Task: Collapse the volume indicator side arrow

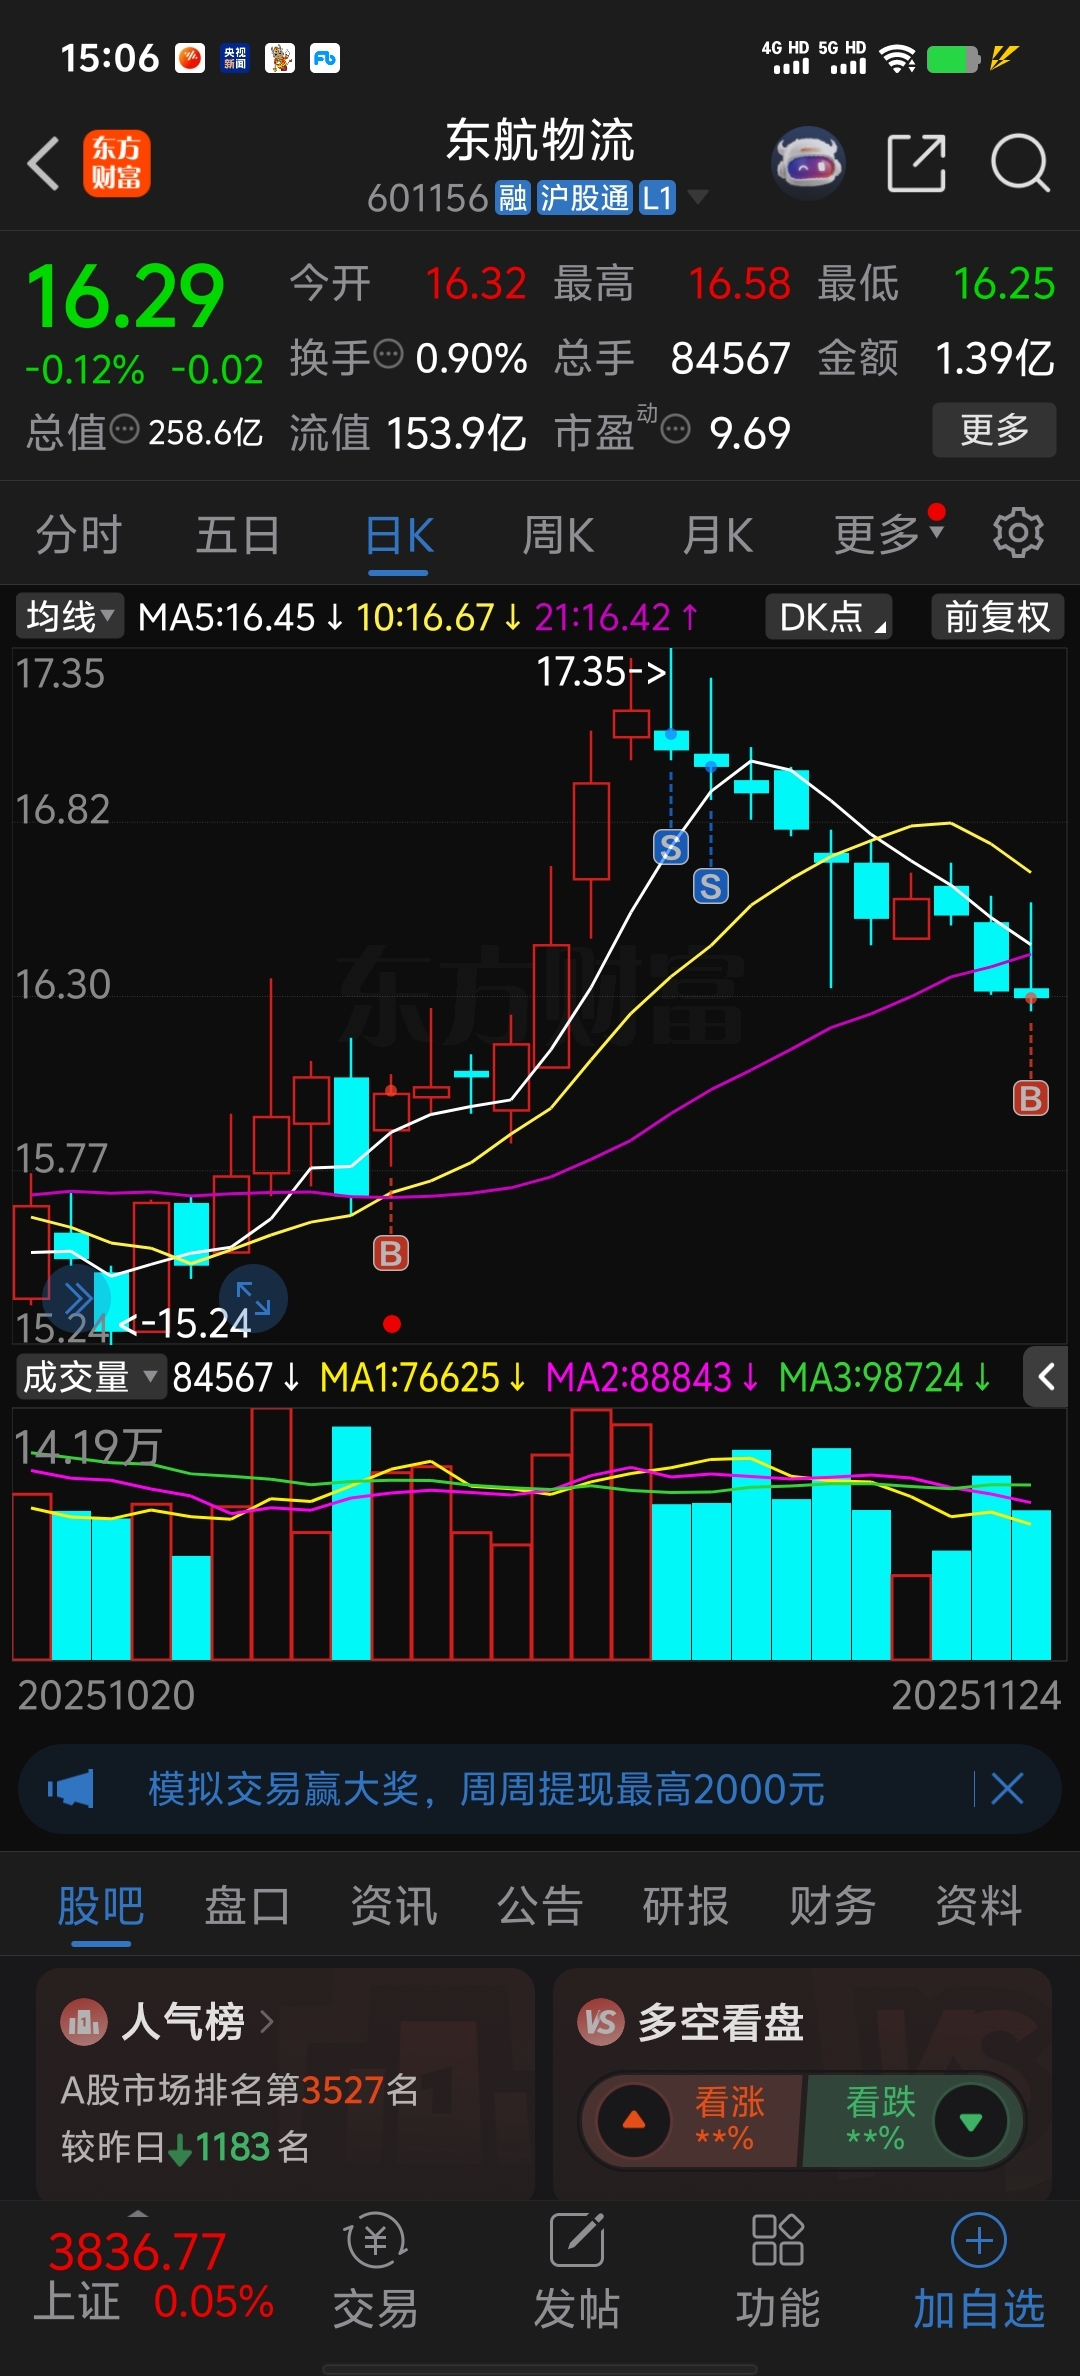Action: (x=1046, y=1377)
